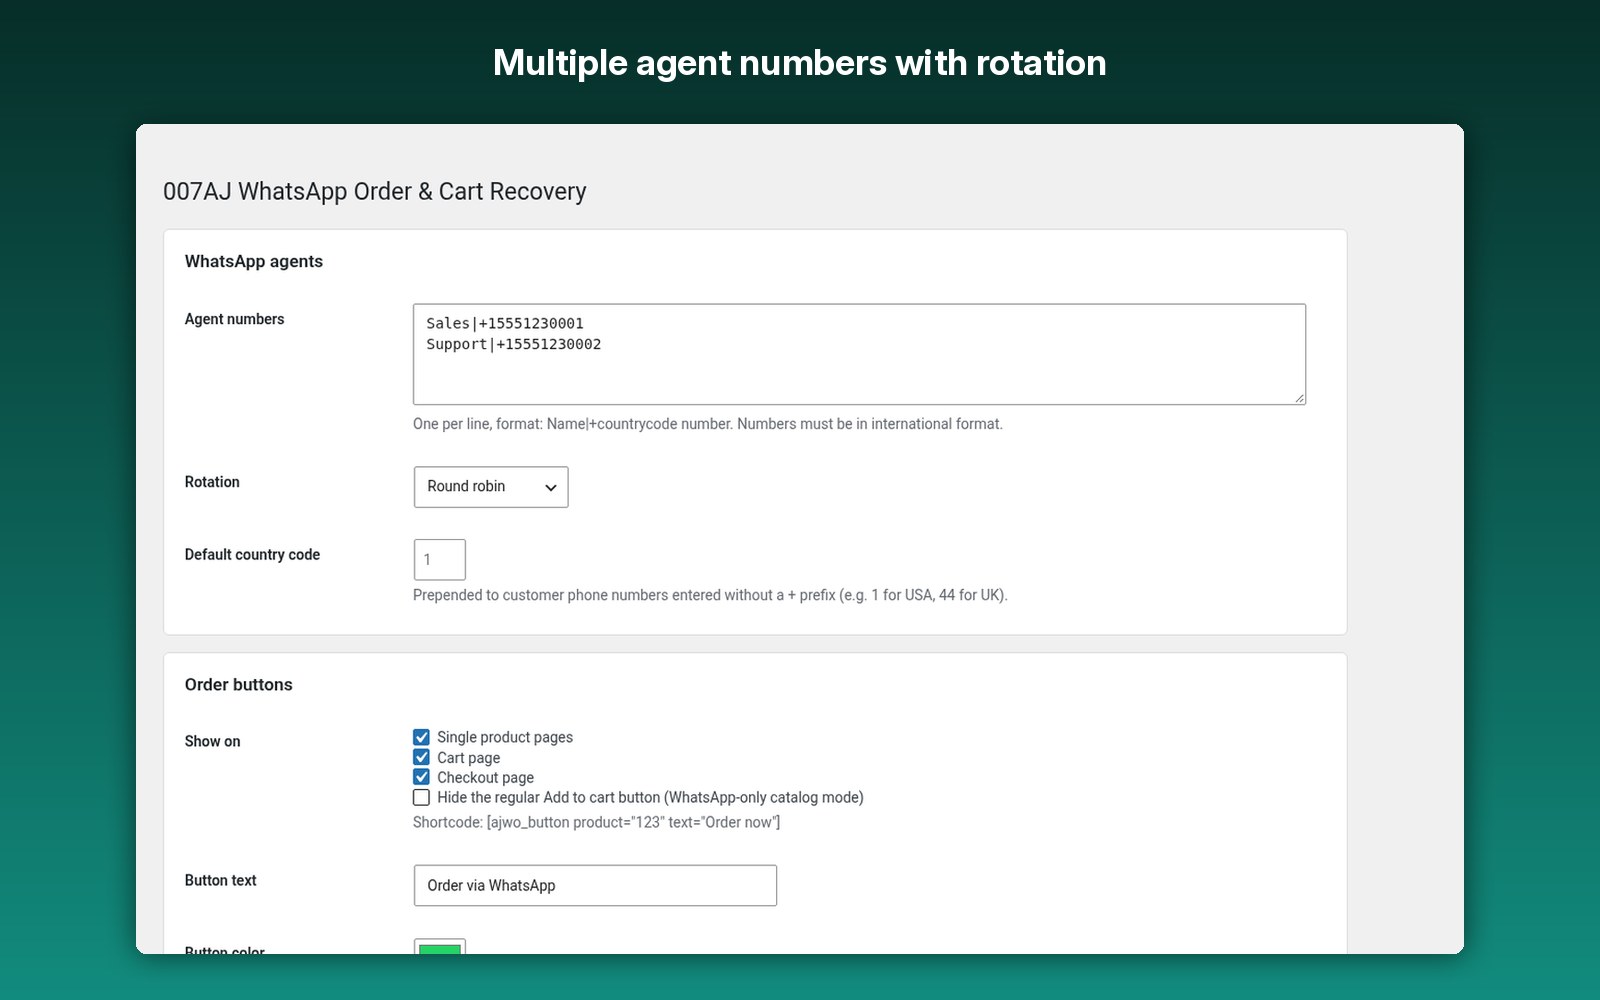This screenshot has height=1000, width=1600.
Task: Grab the Agent numbers textarea resize handle
Action: (x=1299, y=398)
